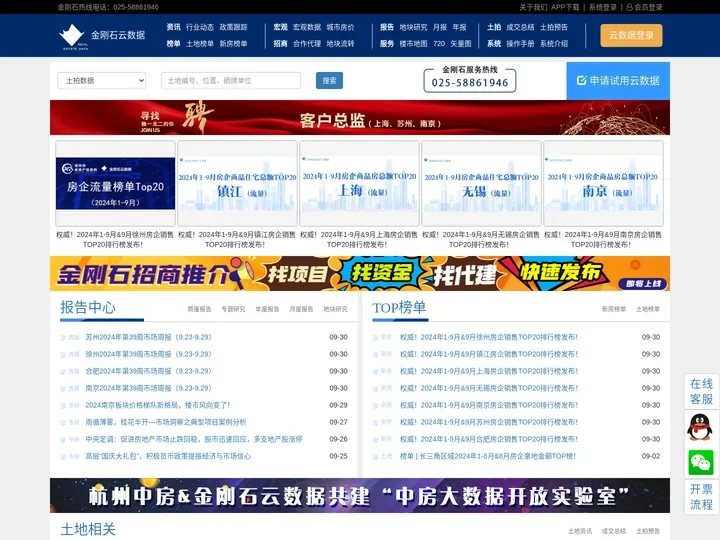The height and width of the screenshot is (540, 720).
Task: Open QQ penguin online chat icon
Action: pyautogui.click(x=700, y=428)
